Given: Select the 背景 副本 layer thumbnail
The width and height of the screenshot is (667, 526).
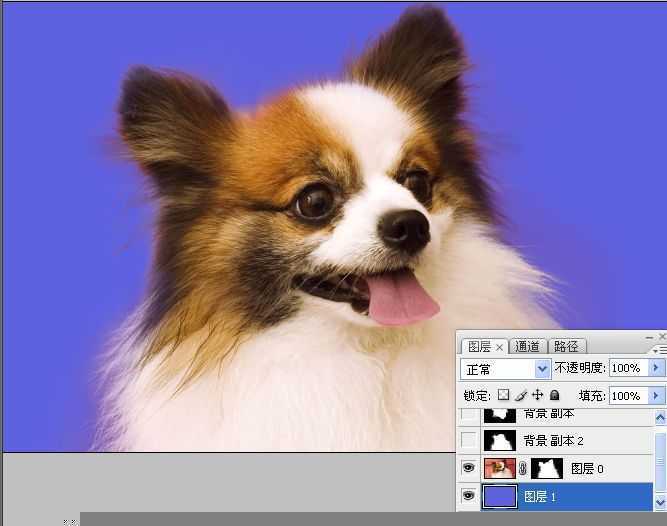Looking at the screenshot, I should pos(500,415).
